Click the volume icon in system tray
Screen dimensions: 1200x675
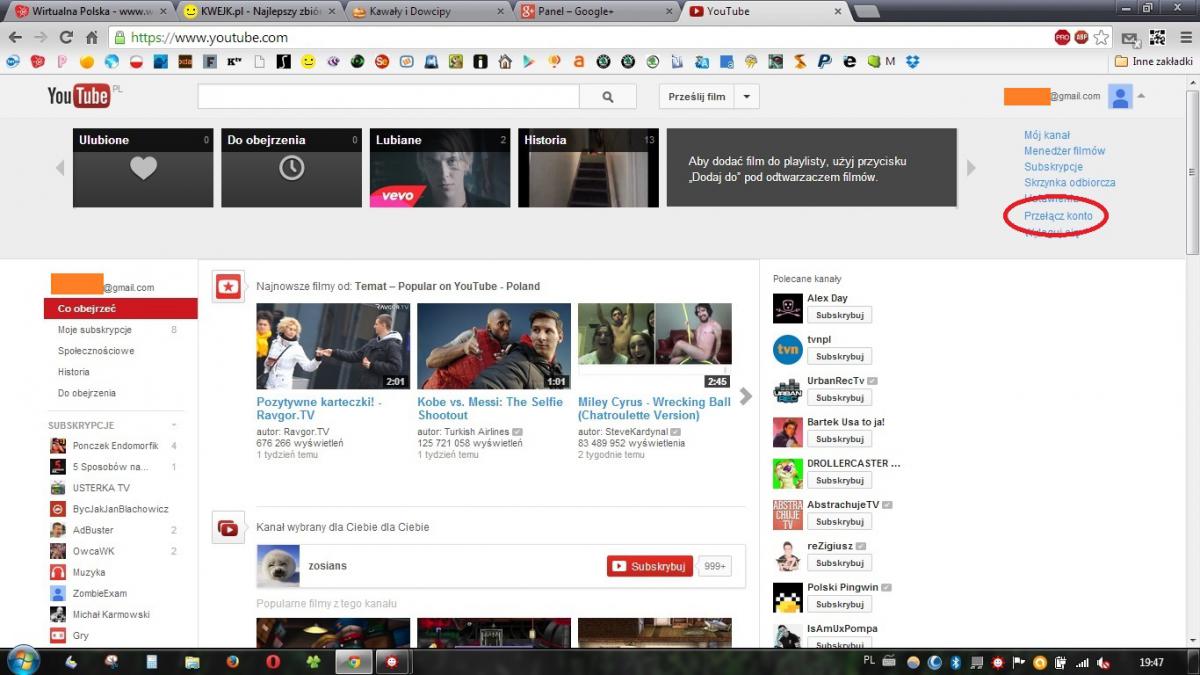(x=1104, y=663)
